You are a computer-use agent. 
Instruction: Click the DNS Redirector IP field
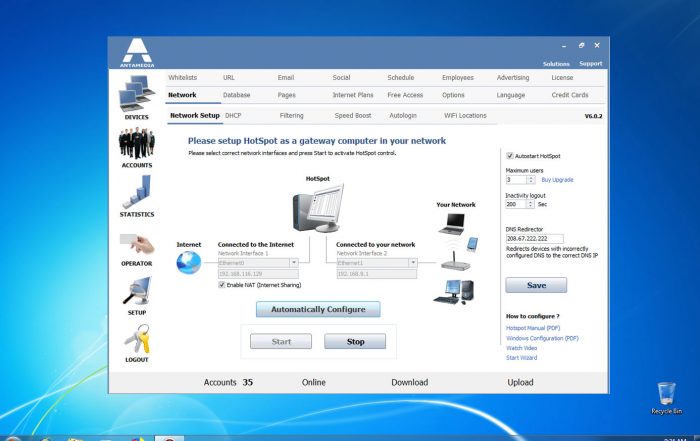534,239
